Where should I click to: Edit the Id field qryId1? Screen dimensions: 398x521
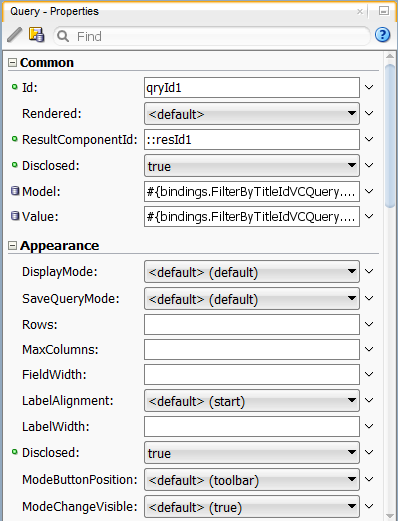pyautogui.click(x=252, y=88)
